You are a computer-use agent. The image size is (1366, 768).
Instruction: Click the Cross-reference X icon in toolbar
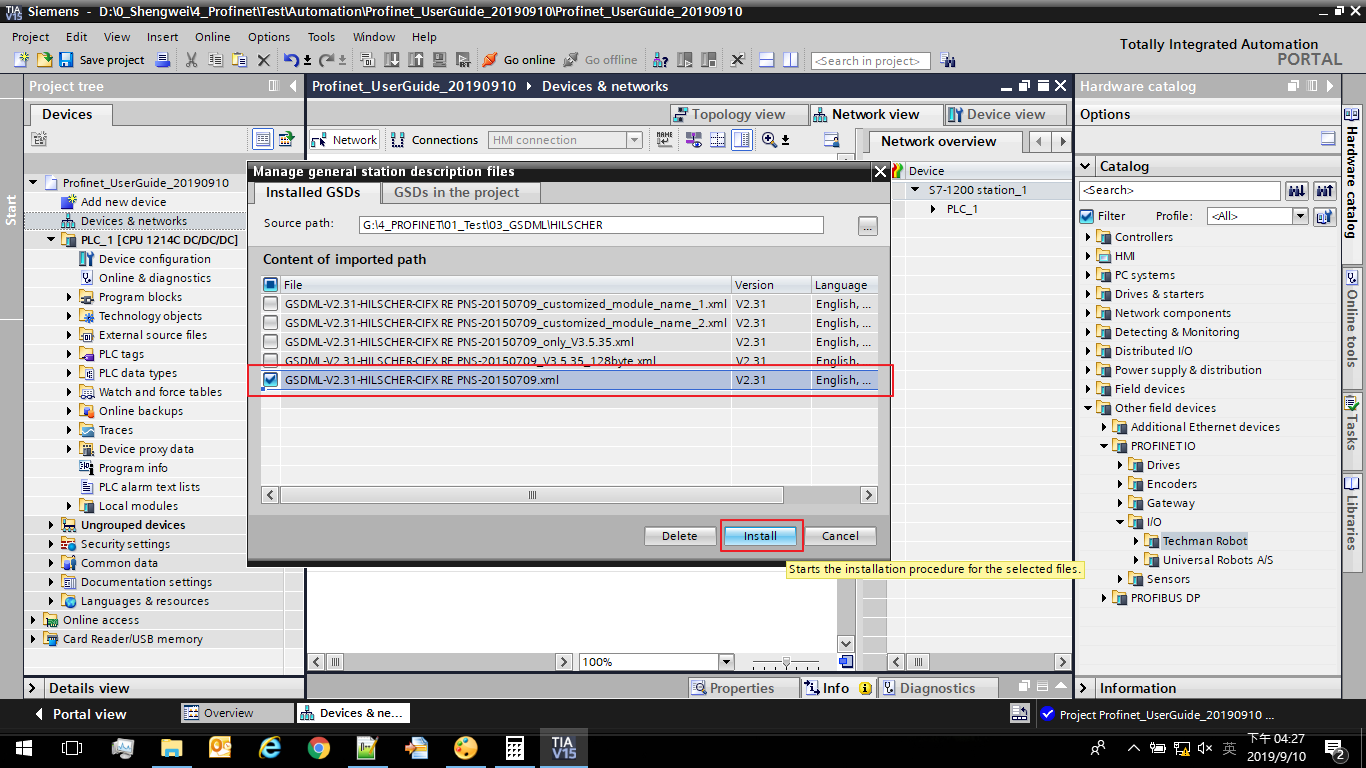(x=738, y=60)
